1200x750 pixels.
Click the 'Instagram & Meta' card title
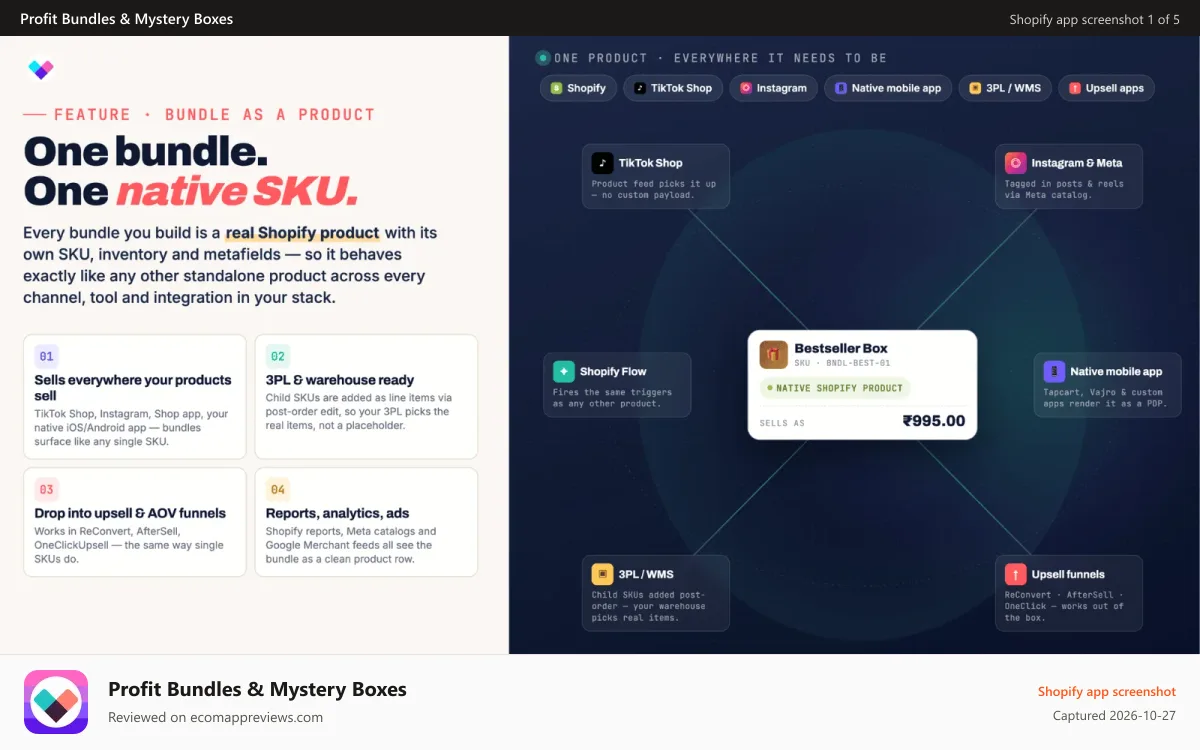point(1077,163)
